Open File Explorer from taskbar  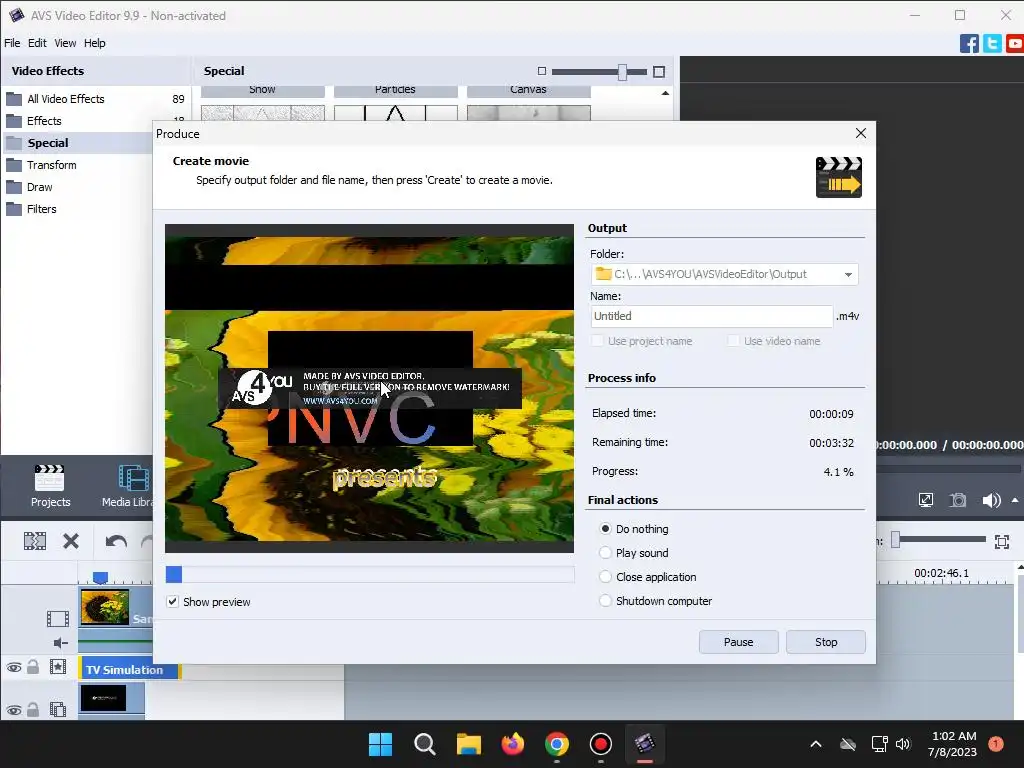[468, 744]
